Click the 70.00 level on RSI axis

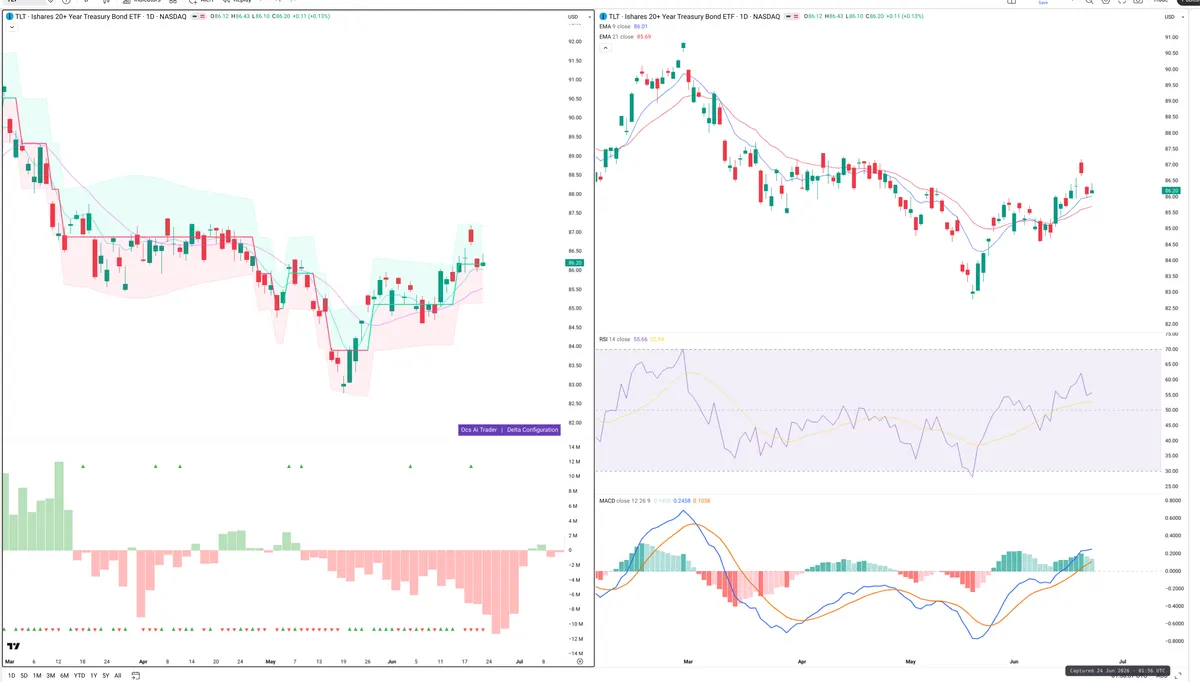tap(1173, 350)
